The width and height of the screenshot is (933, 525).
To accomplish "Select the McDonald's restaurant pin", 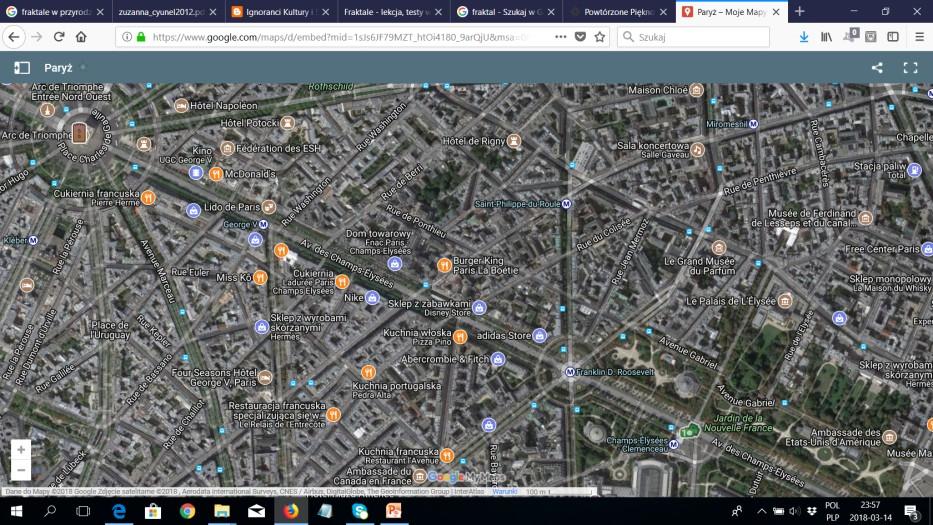I will [x=216, y=174].
